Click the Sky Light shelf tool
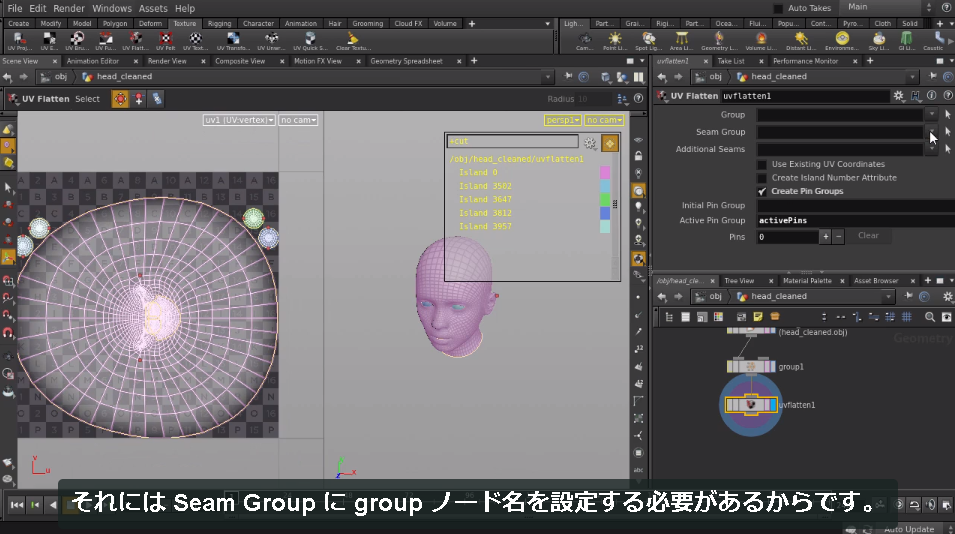955x534 pixels. [878, 41]
